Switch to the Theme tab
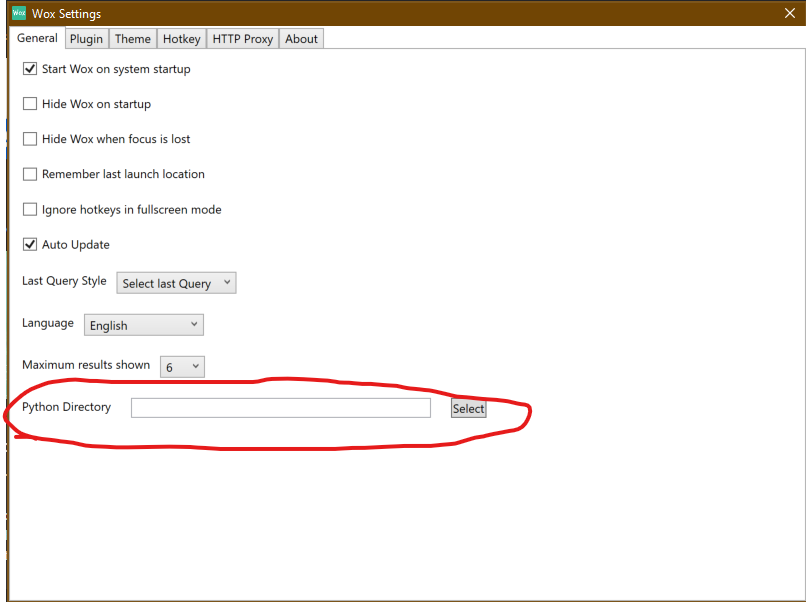The image size is (806, 602). pyautogui.click(x=133, y=38)
